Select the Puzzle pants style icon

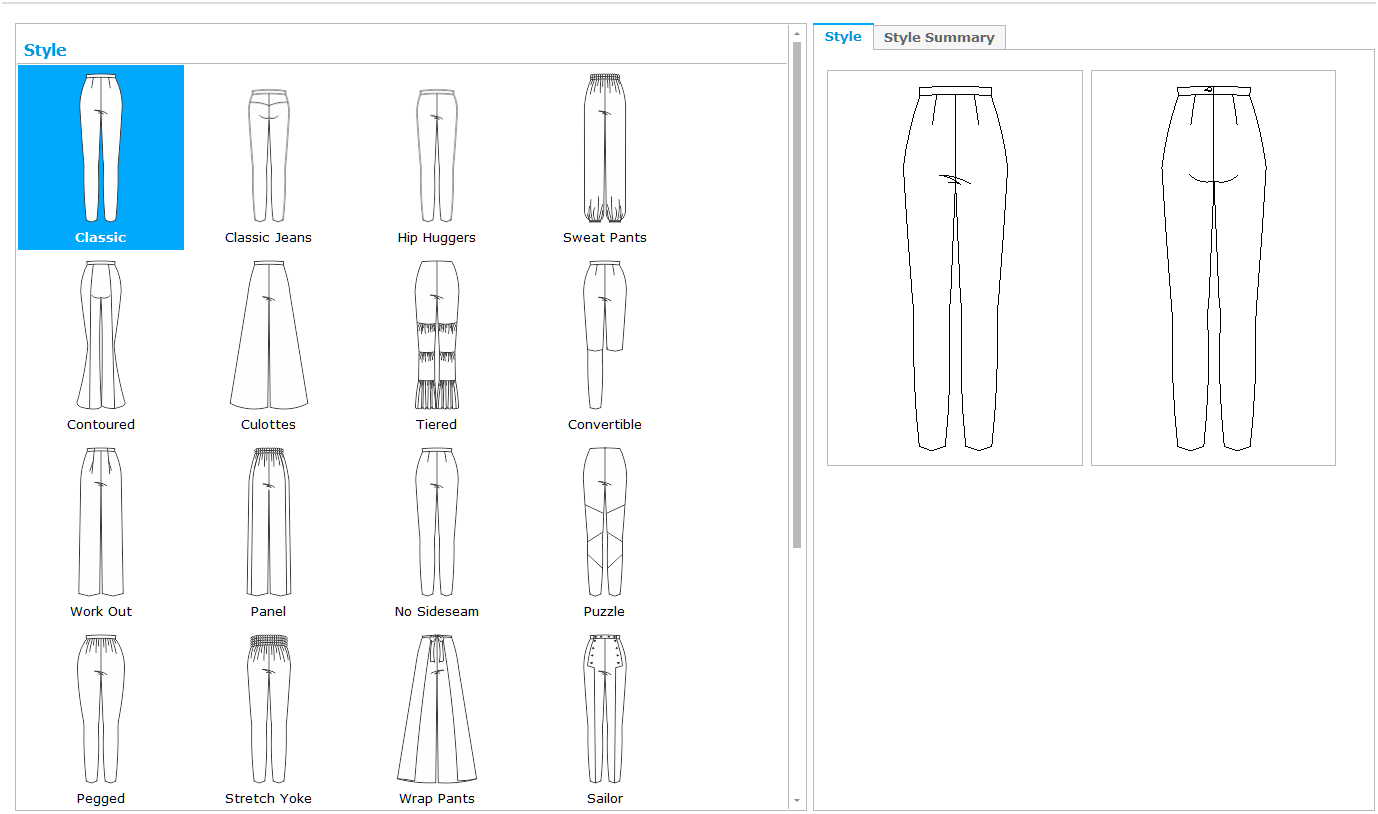click(x=604, y=521)
